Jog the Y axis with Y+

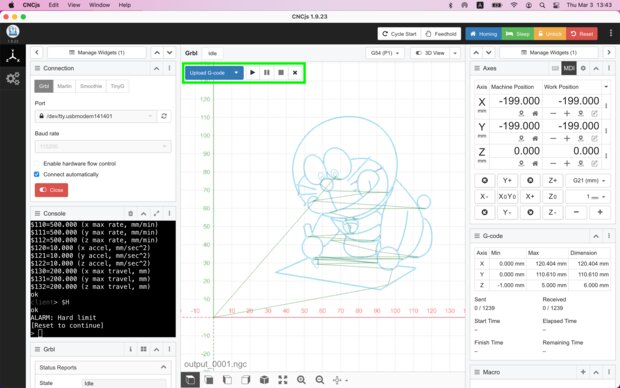[507, 180]
